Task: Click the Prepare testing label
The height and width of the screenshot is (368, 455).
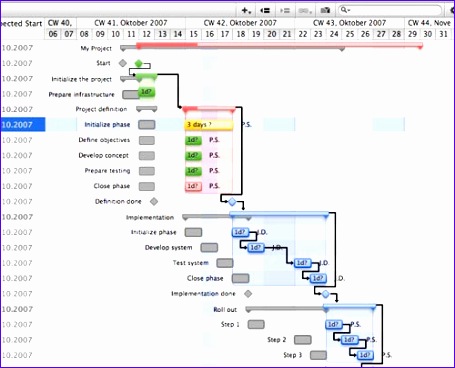Action: point(107,171)
